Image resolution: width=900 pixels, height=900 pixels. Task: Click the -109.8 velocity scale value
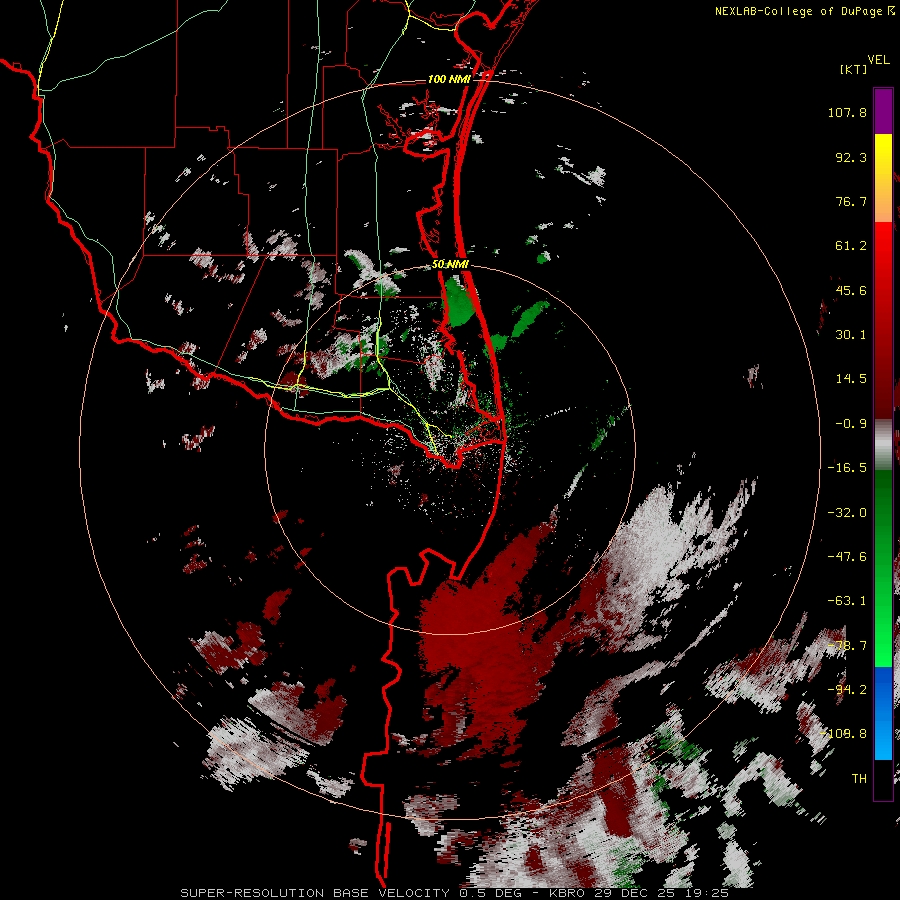[x=843, y=734]
